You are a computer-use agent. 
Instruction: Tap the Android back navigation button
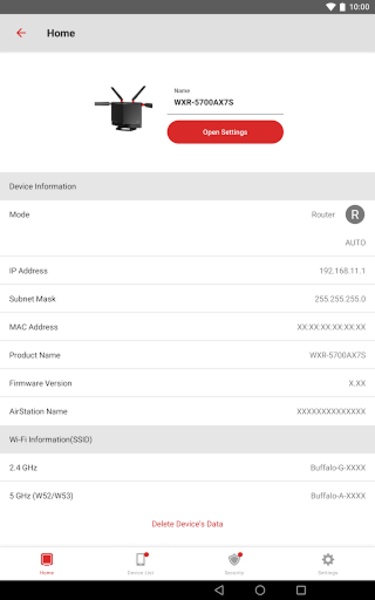[x=219, y=590]
